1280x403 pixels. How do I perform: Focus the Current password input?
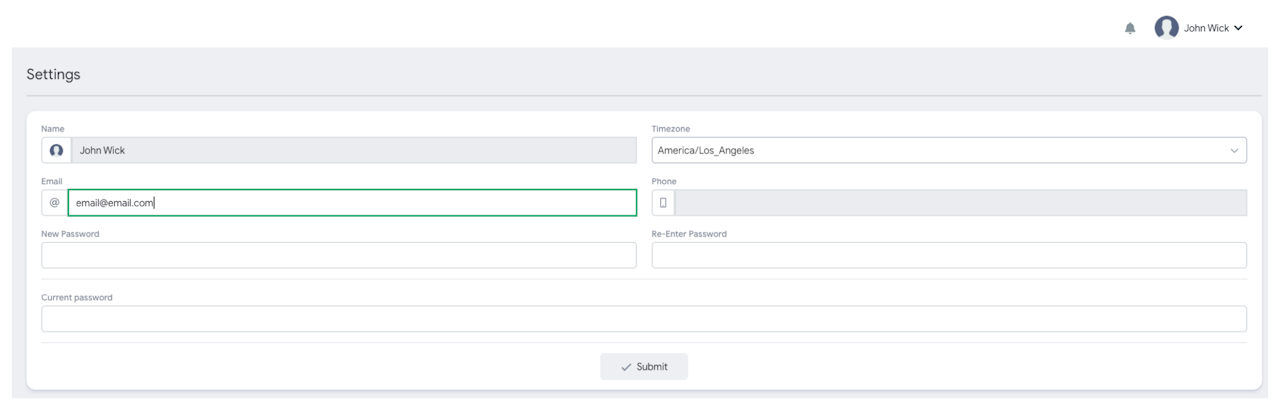pos(644,319)
